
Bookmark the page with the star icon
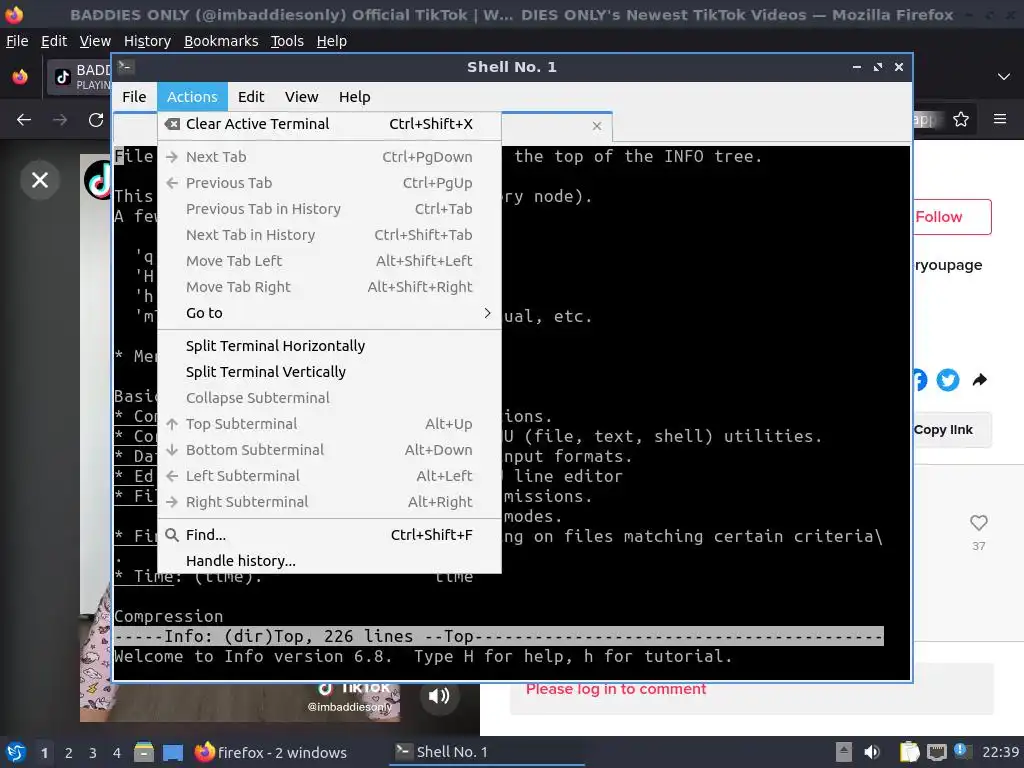pos(961,120)
